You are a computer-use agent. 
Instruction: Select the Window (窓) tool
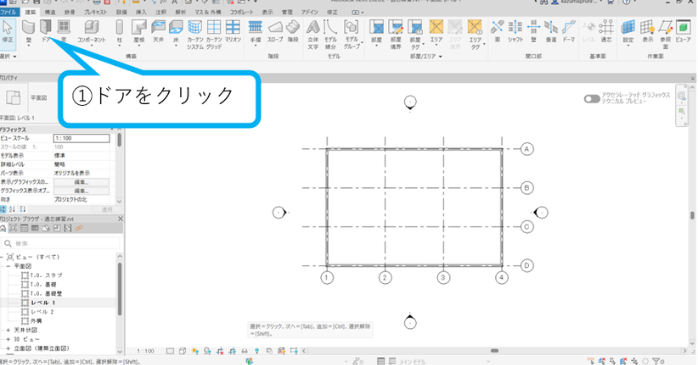(x=64, y=31)
